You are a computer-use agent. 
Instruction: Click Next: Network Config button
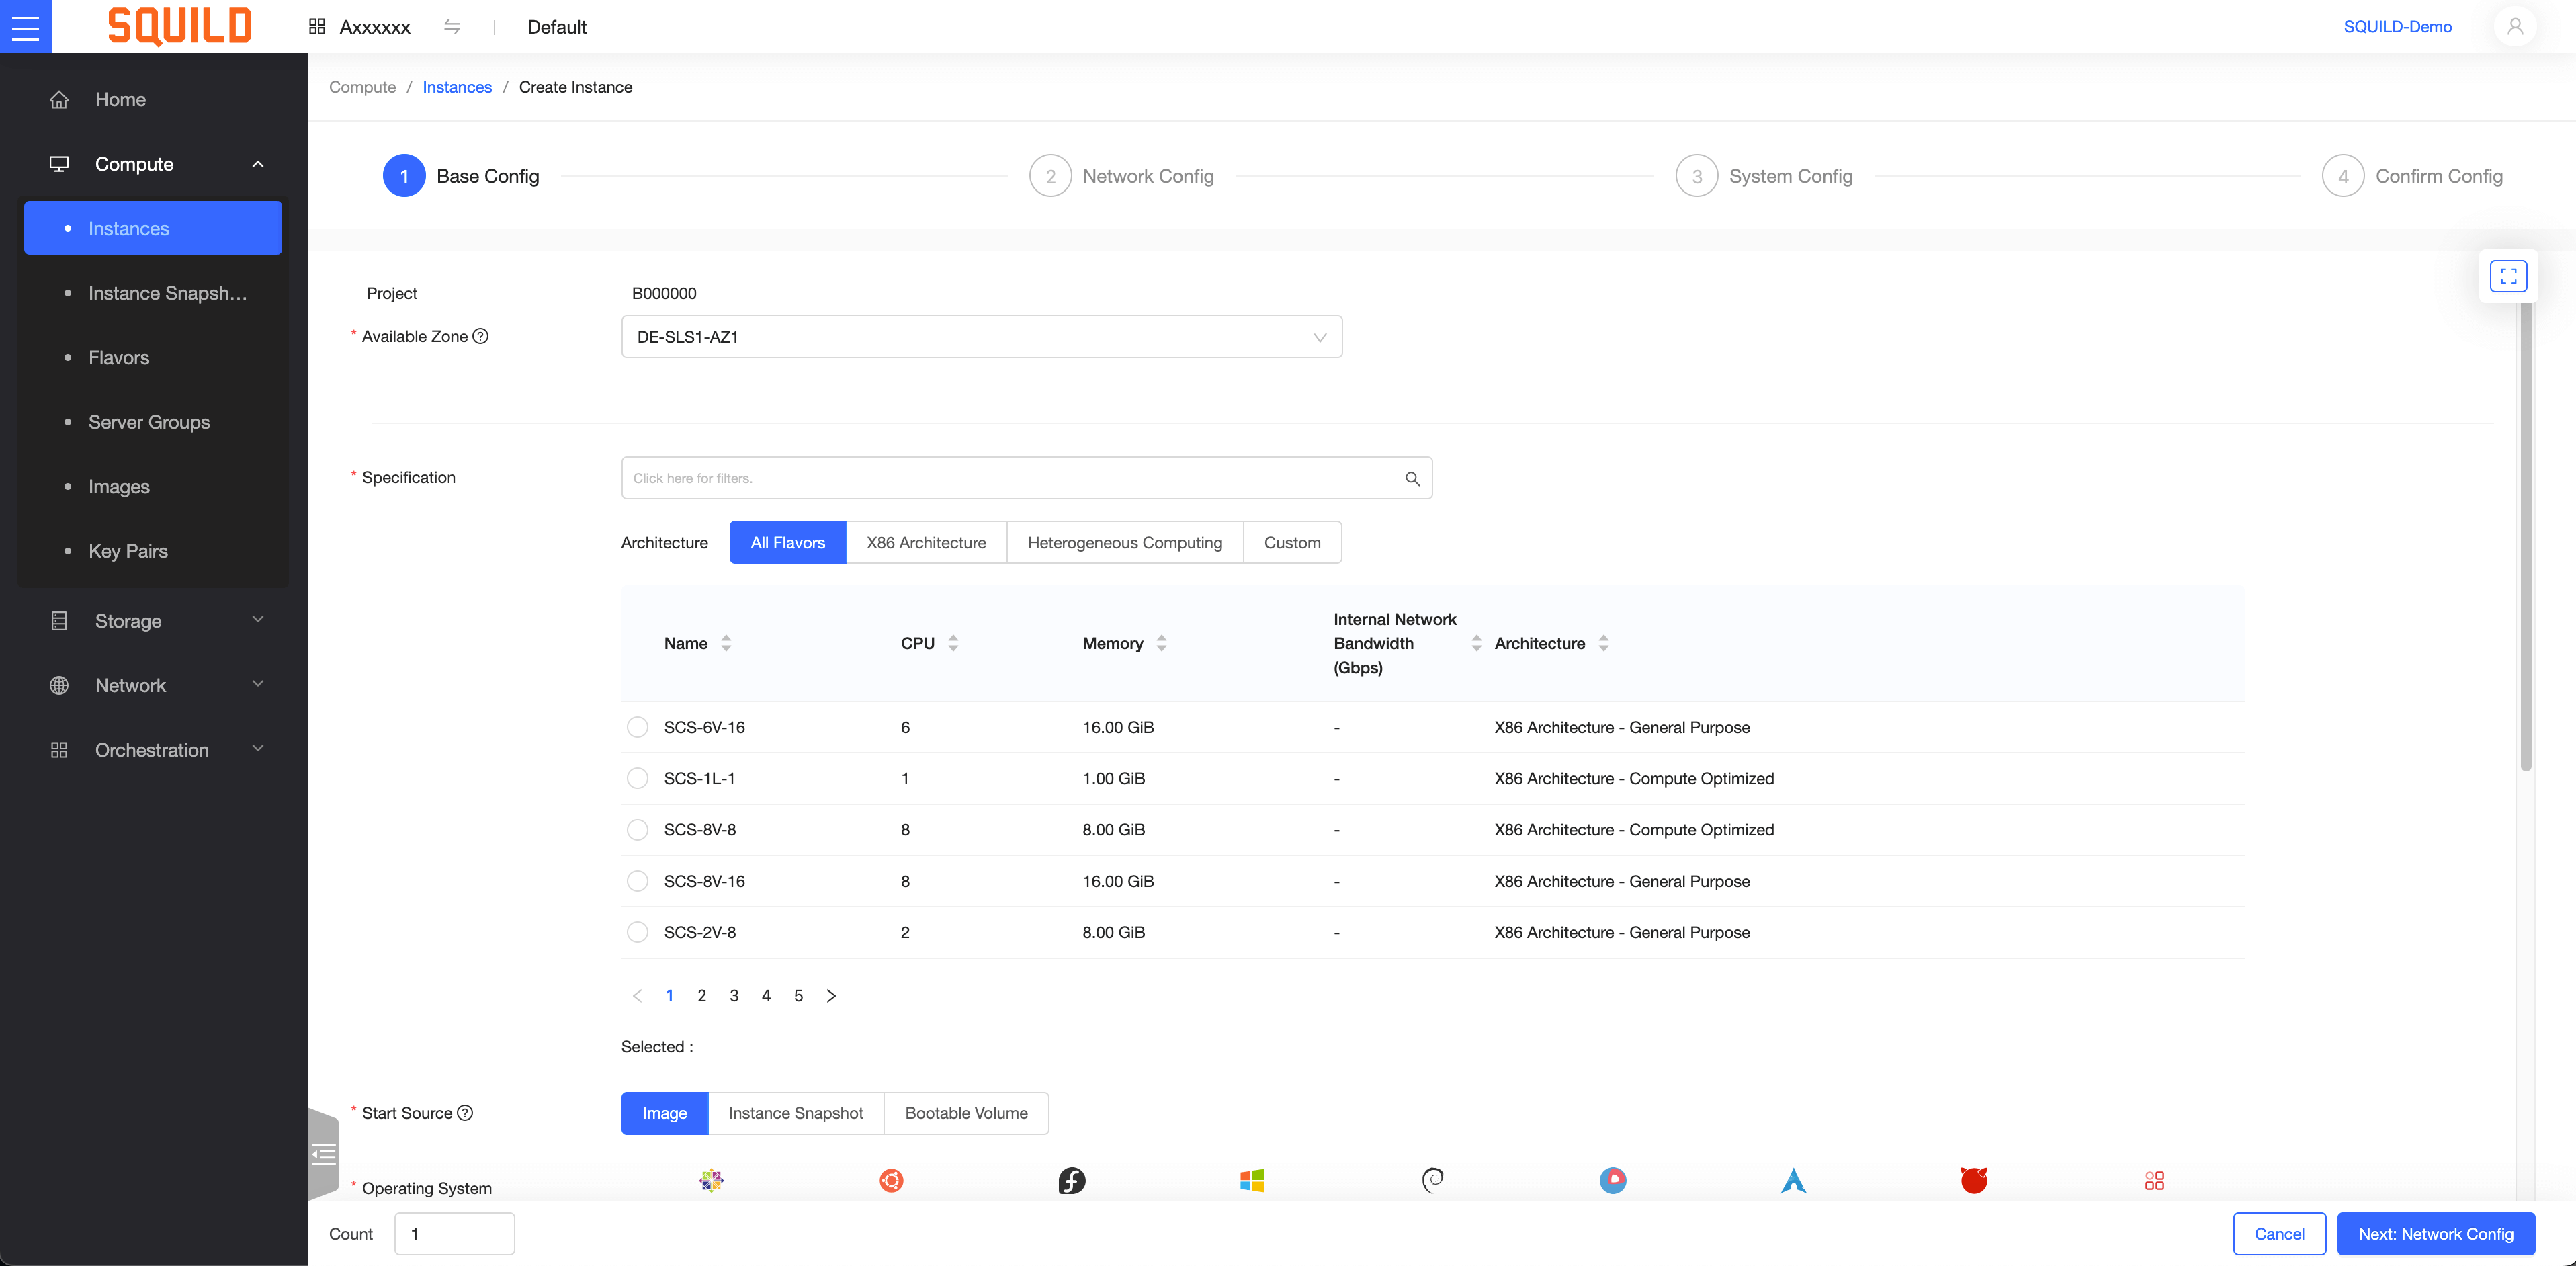pyautogui.click(x=2435, y=1233)
